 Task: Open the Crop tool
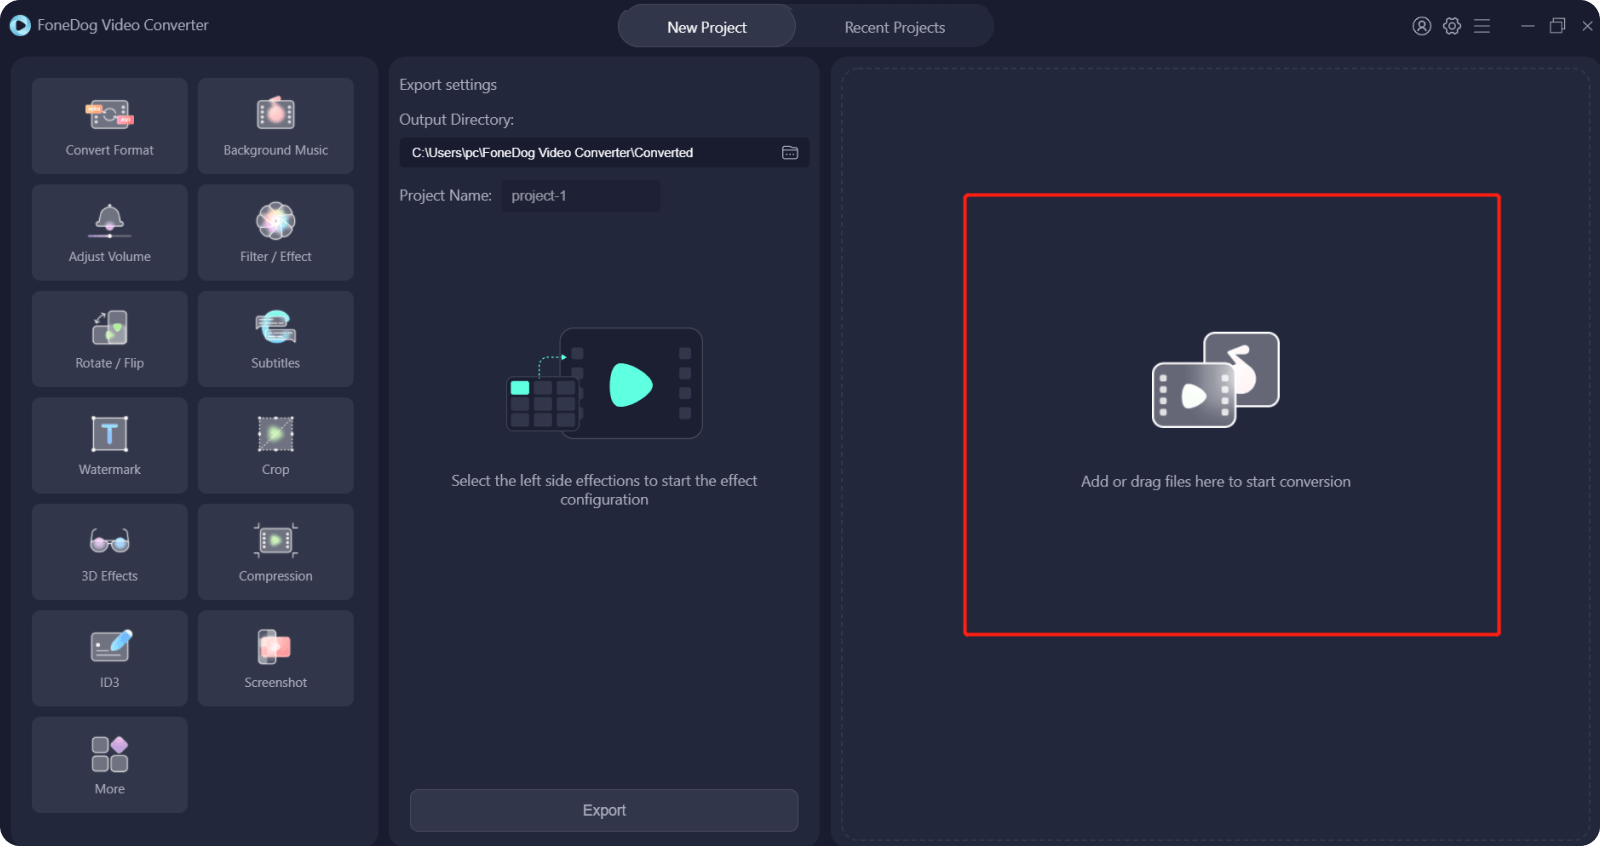pyautogui.click(x=275, y=445)
